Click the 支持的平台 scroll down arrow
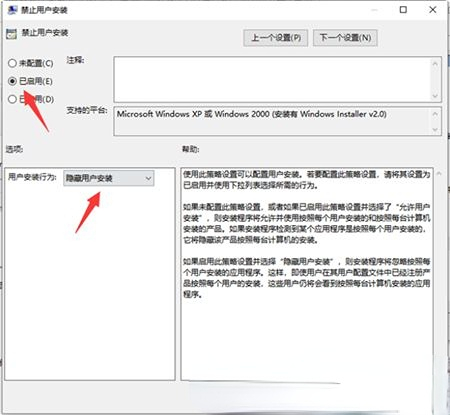The height and width of the screenshot is (415, 450). tap(435, 129)
